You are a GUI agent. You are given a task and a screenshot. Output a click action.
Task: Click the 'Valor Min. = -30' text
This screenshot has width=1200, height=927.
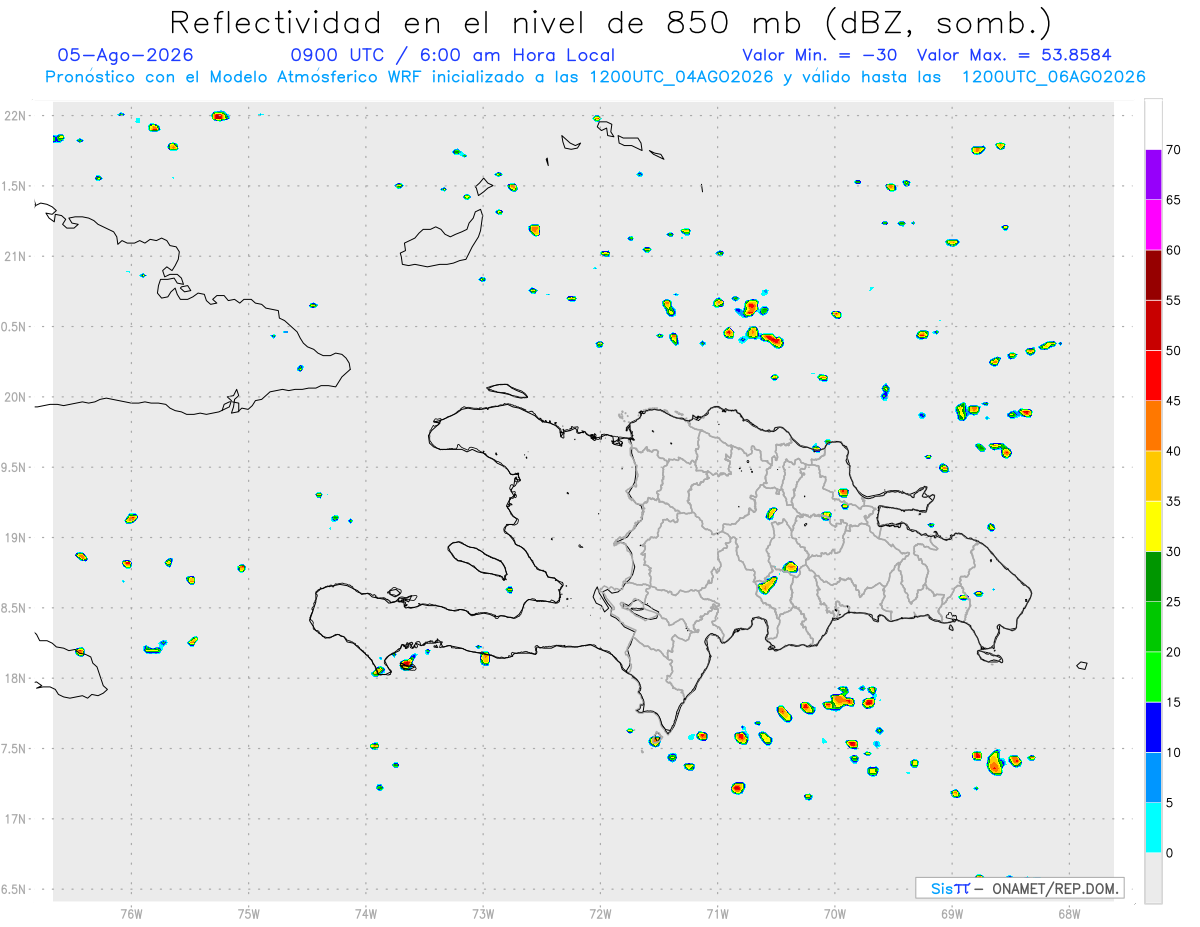coord(822,55)
